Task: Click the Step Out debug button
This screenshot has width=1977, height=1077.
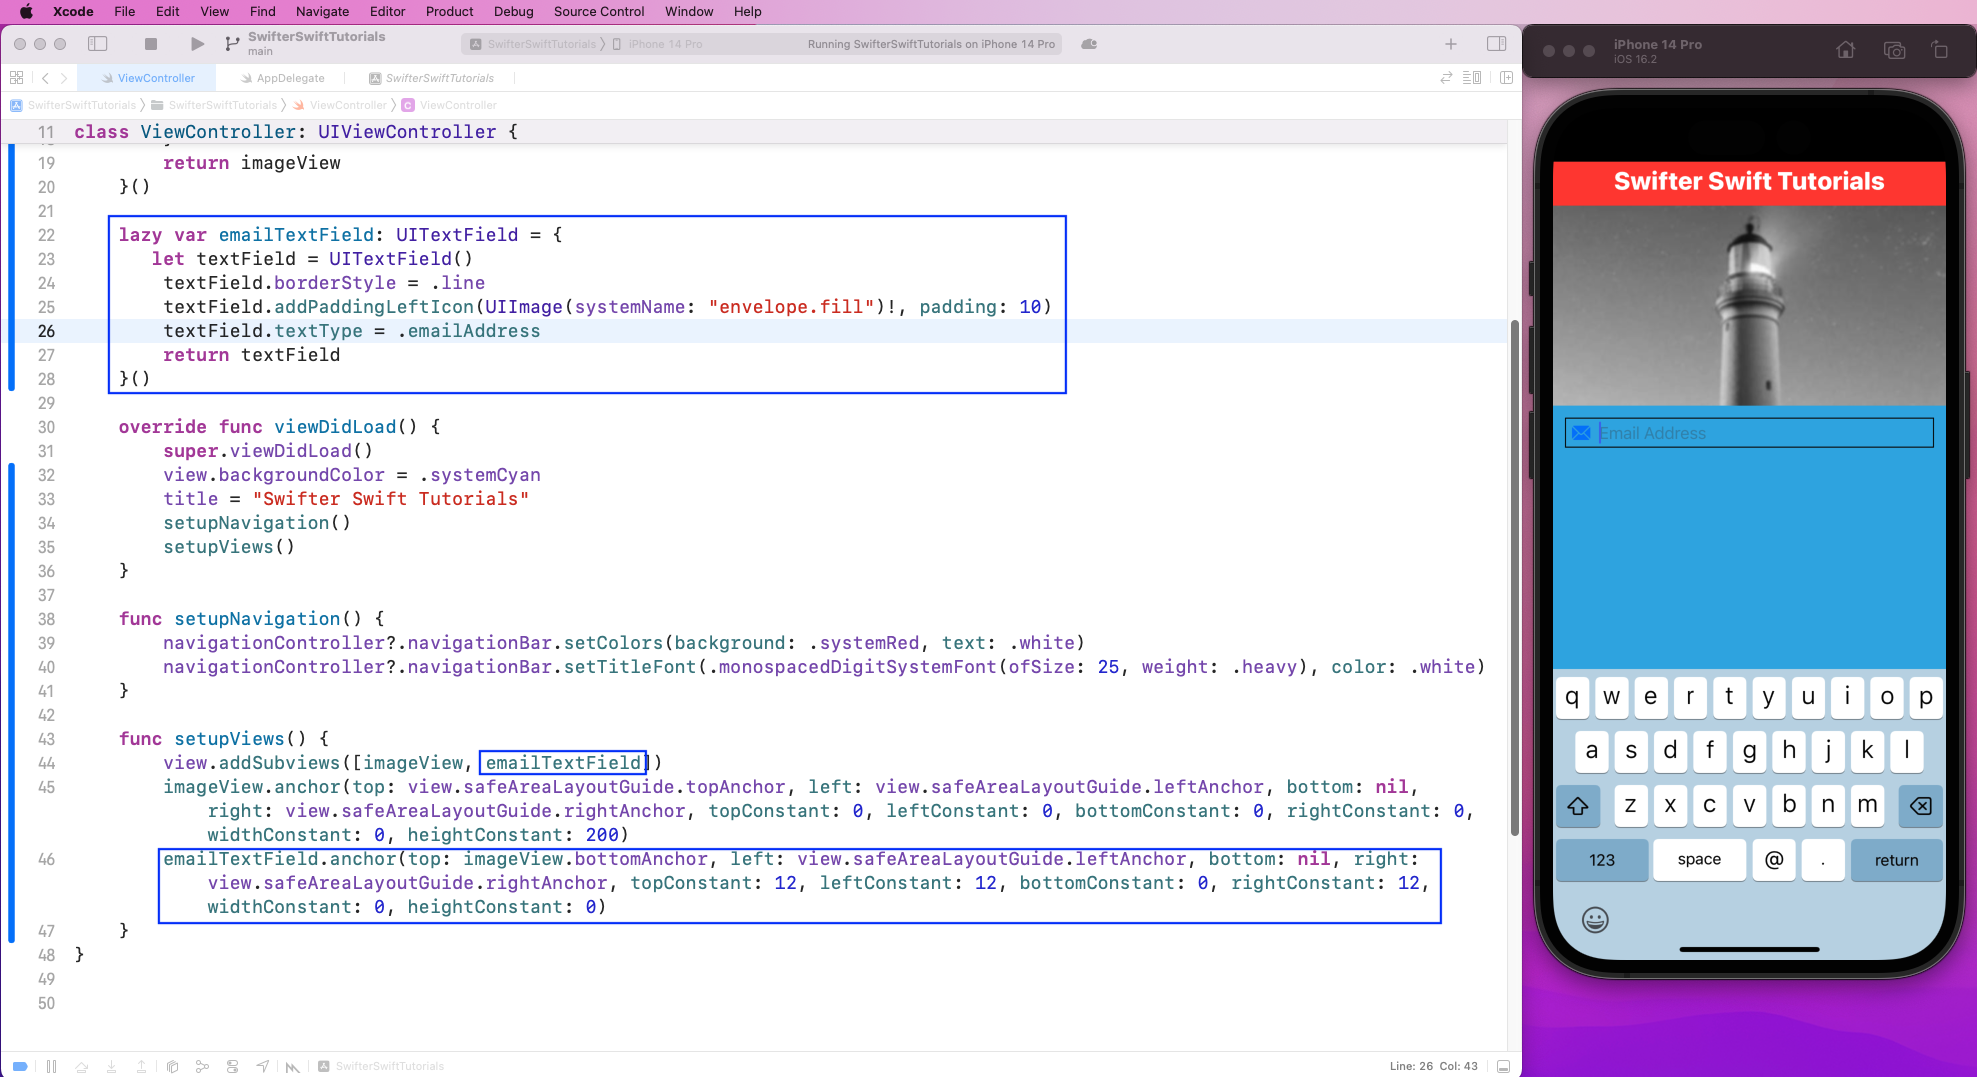Action: 141,1066
